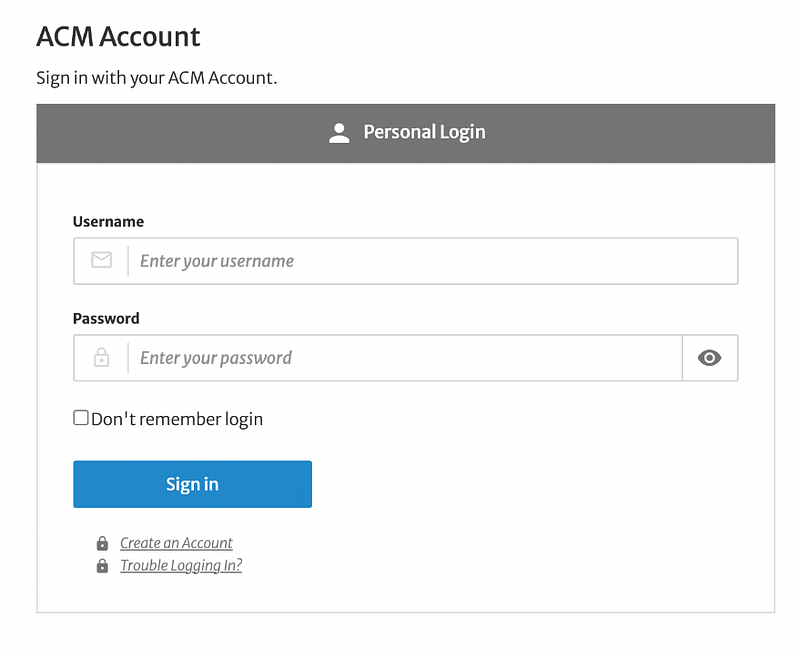
Task: Open the Trouble Logging In? link
Action: click(181, 566)
